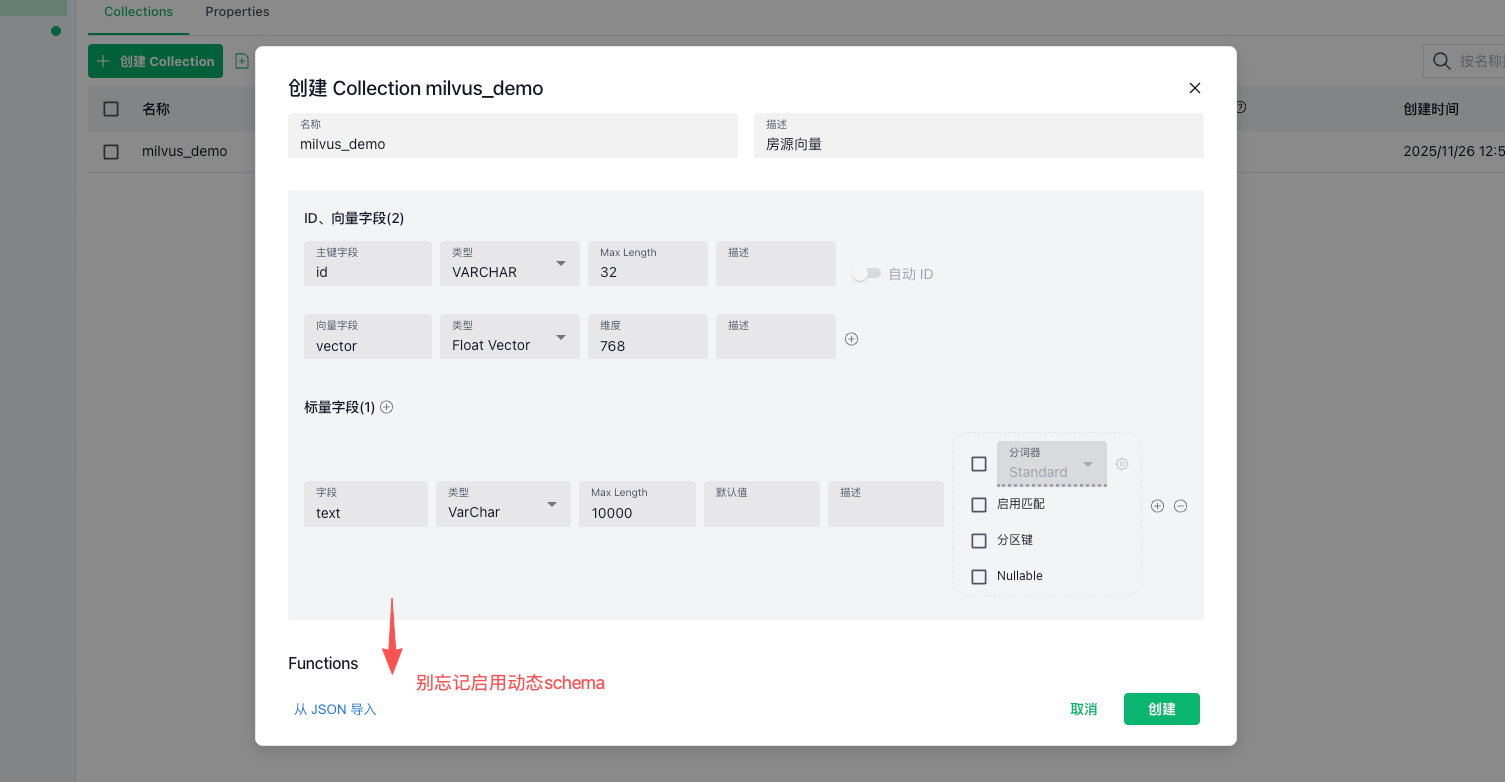Close the create Collection dialog
The image size is (1505, 782).
(1194, 88)
